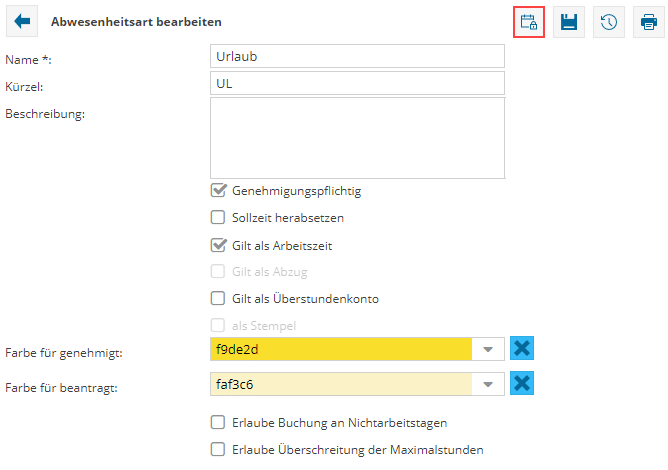668x470 pixels.
Task: Click the Kürzel field containing UL
Action: tap(356, 85)
